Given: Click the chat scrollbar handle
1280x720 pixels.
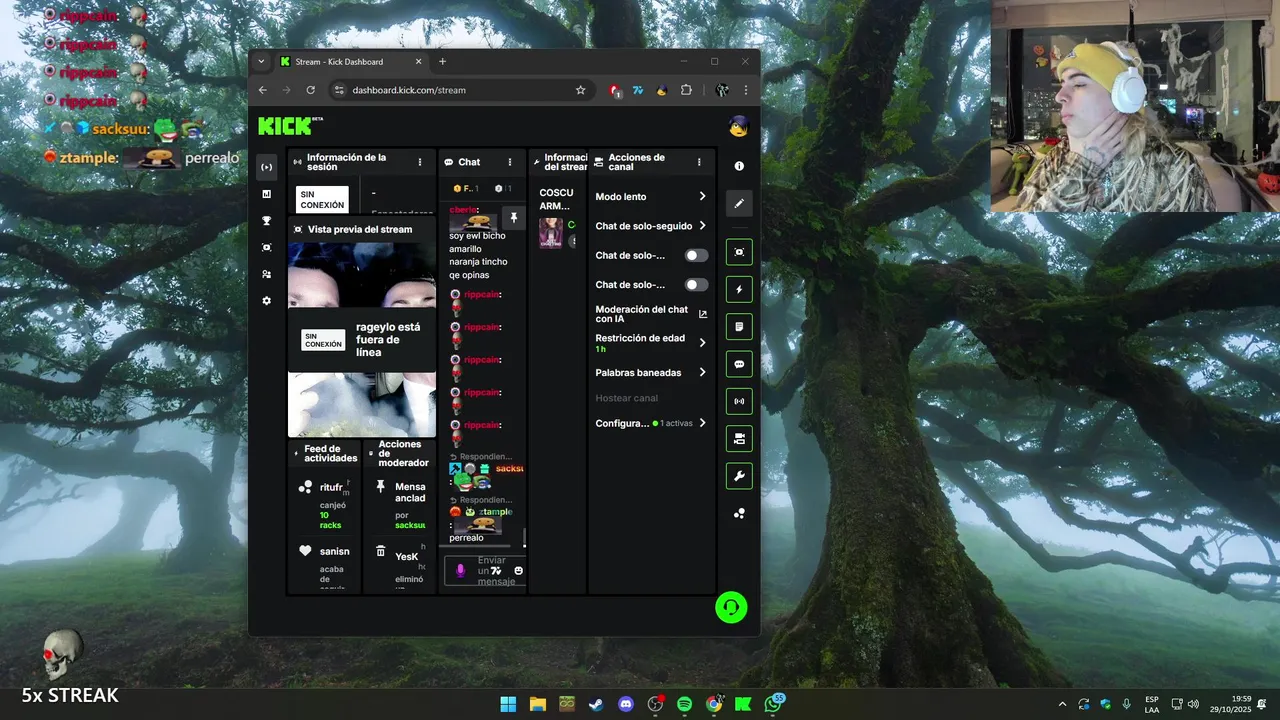Looking at the screenshot, I should pyautogui.click(x=524, y=538).
